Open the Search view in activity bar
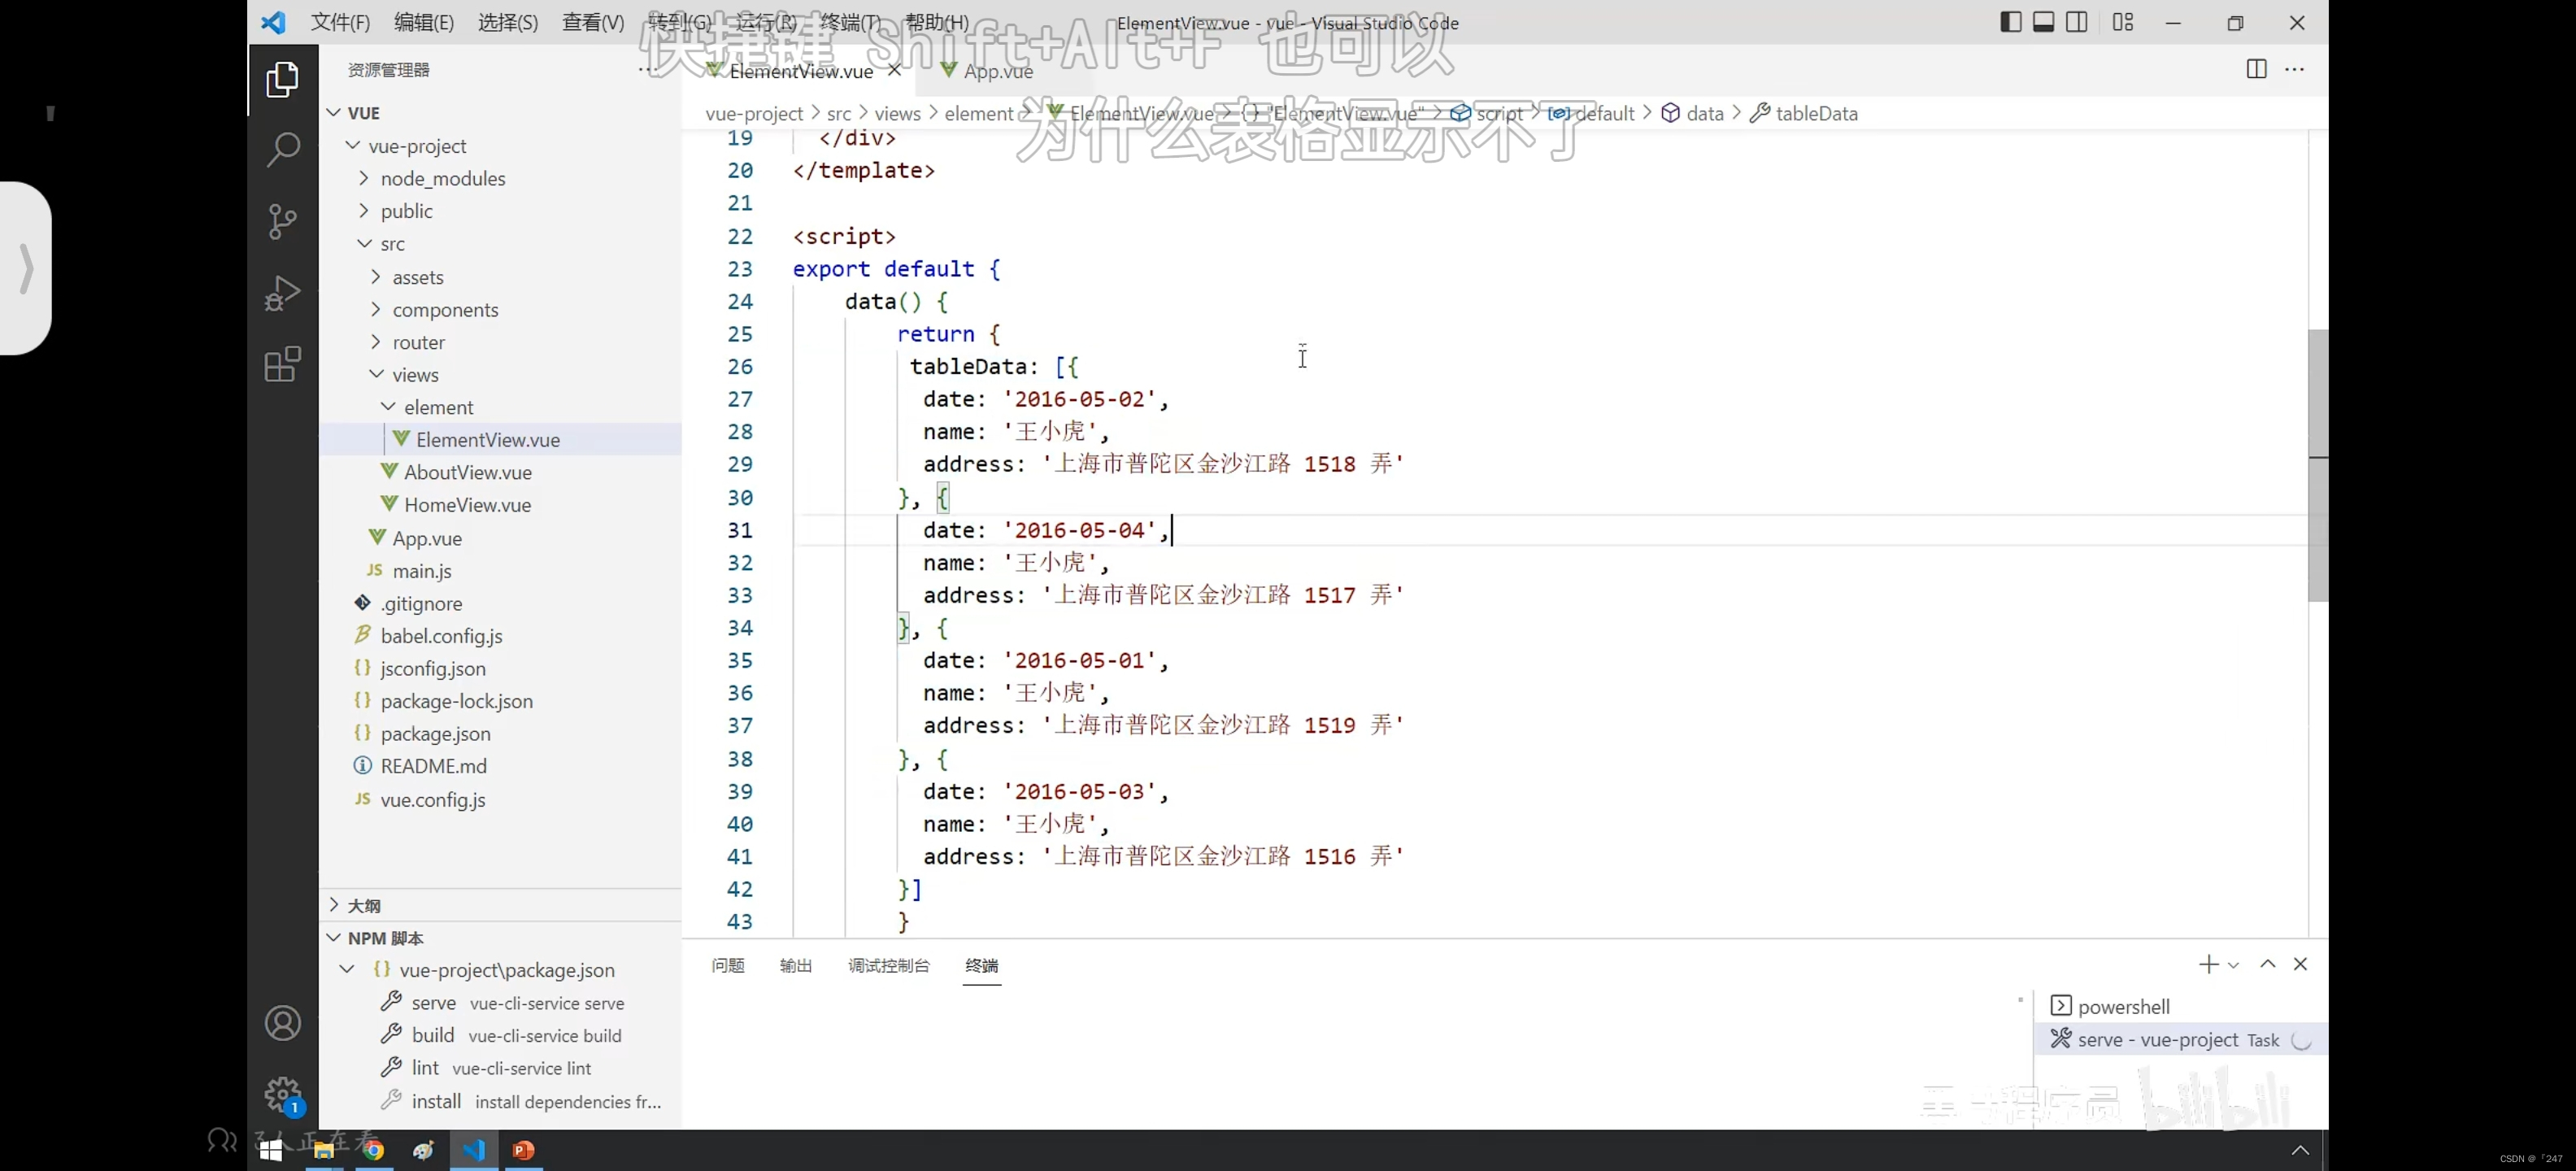The width and height of the screenshot is (2576, 1171). click(283, 151)
